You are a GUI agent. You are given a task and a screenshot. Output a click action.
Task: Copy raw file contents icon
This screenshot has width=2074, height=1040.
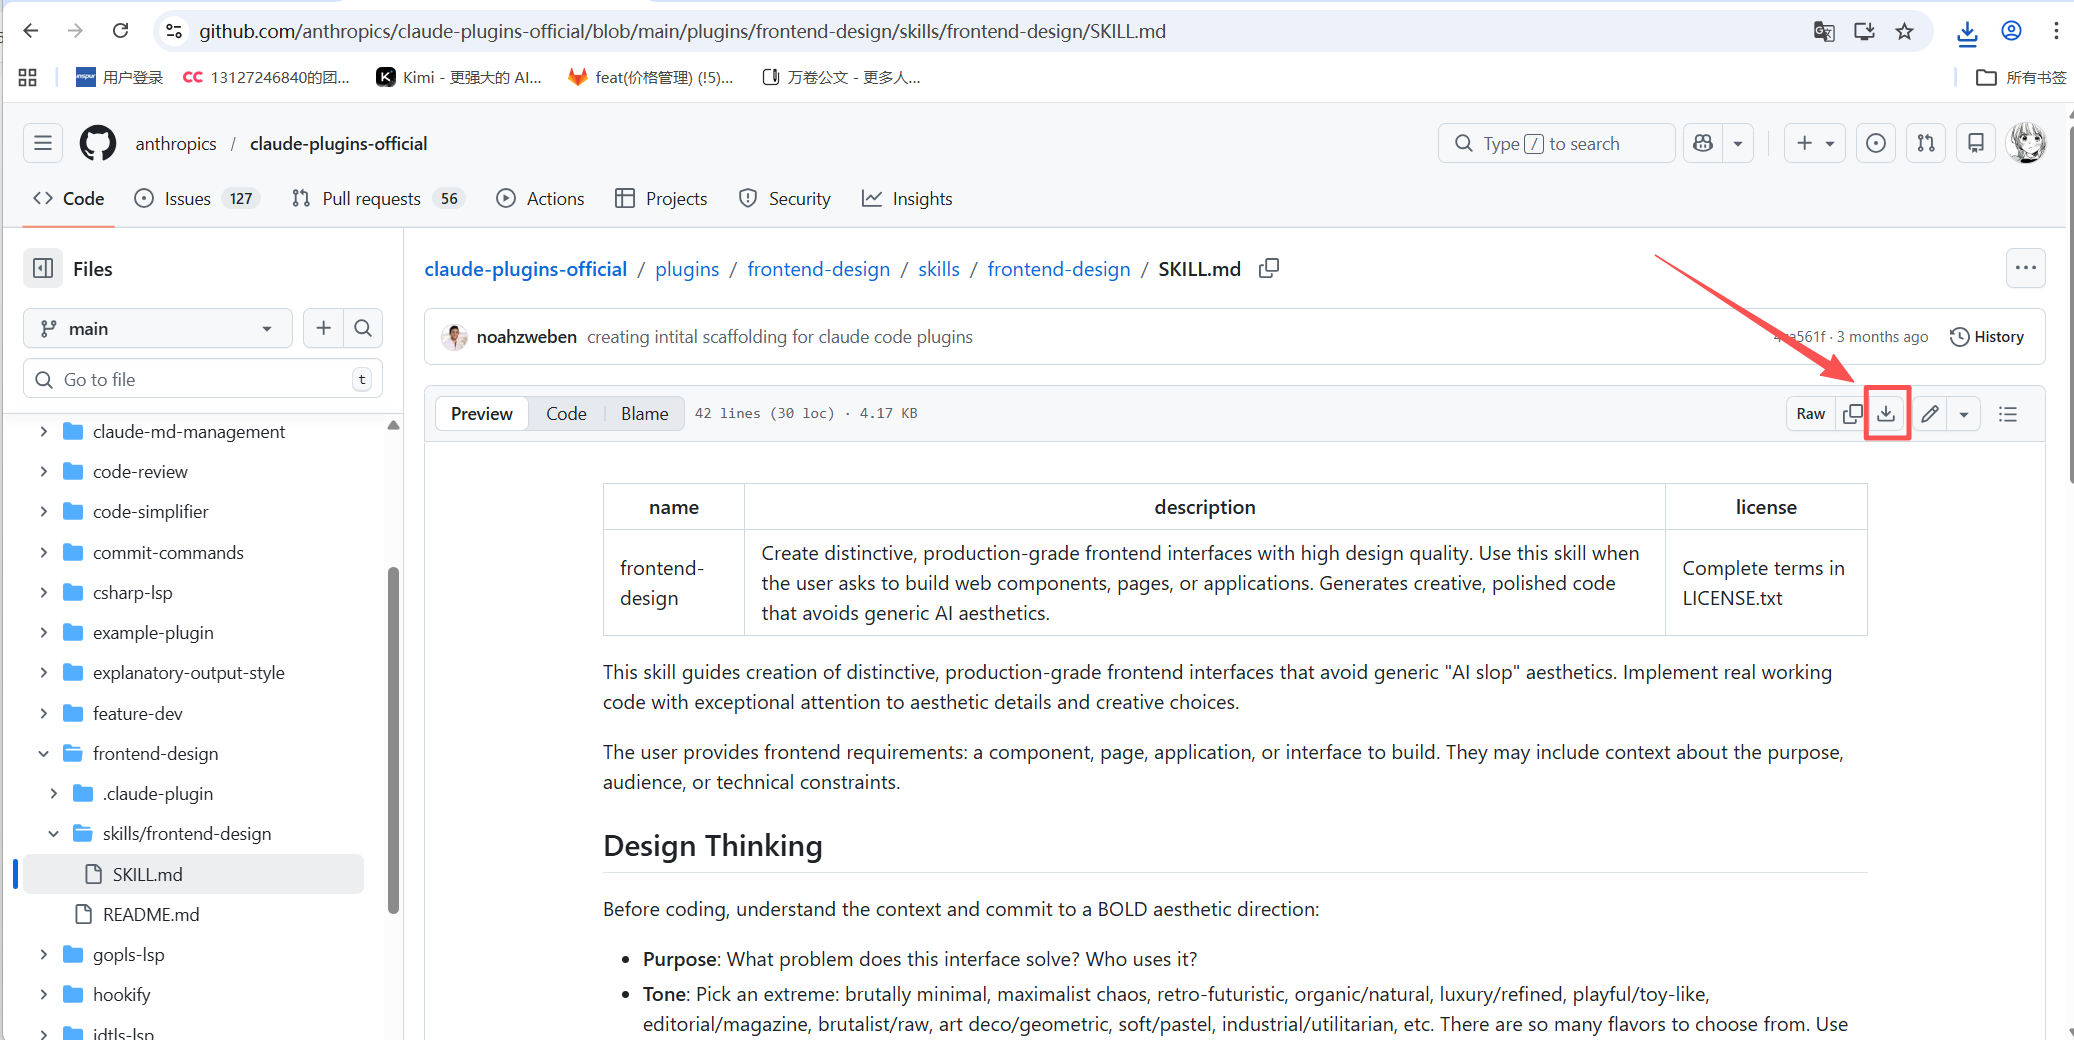[x=1852, y=413]
